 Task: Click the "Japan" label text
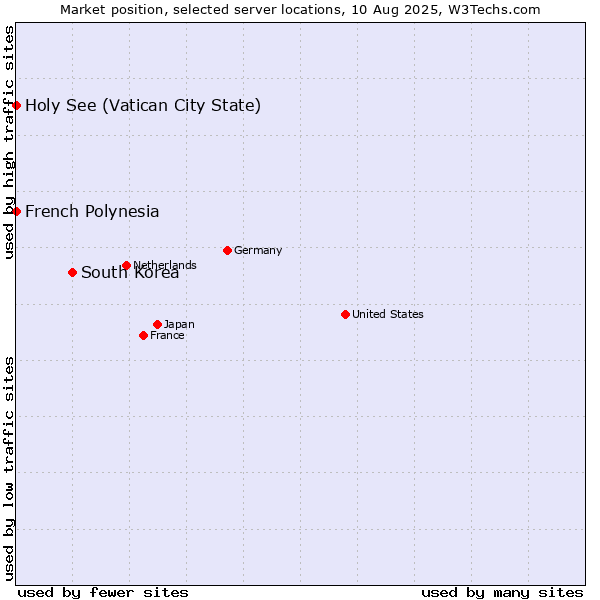[179, 324]
